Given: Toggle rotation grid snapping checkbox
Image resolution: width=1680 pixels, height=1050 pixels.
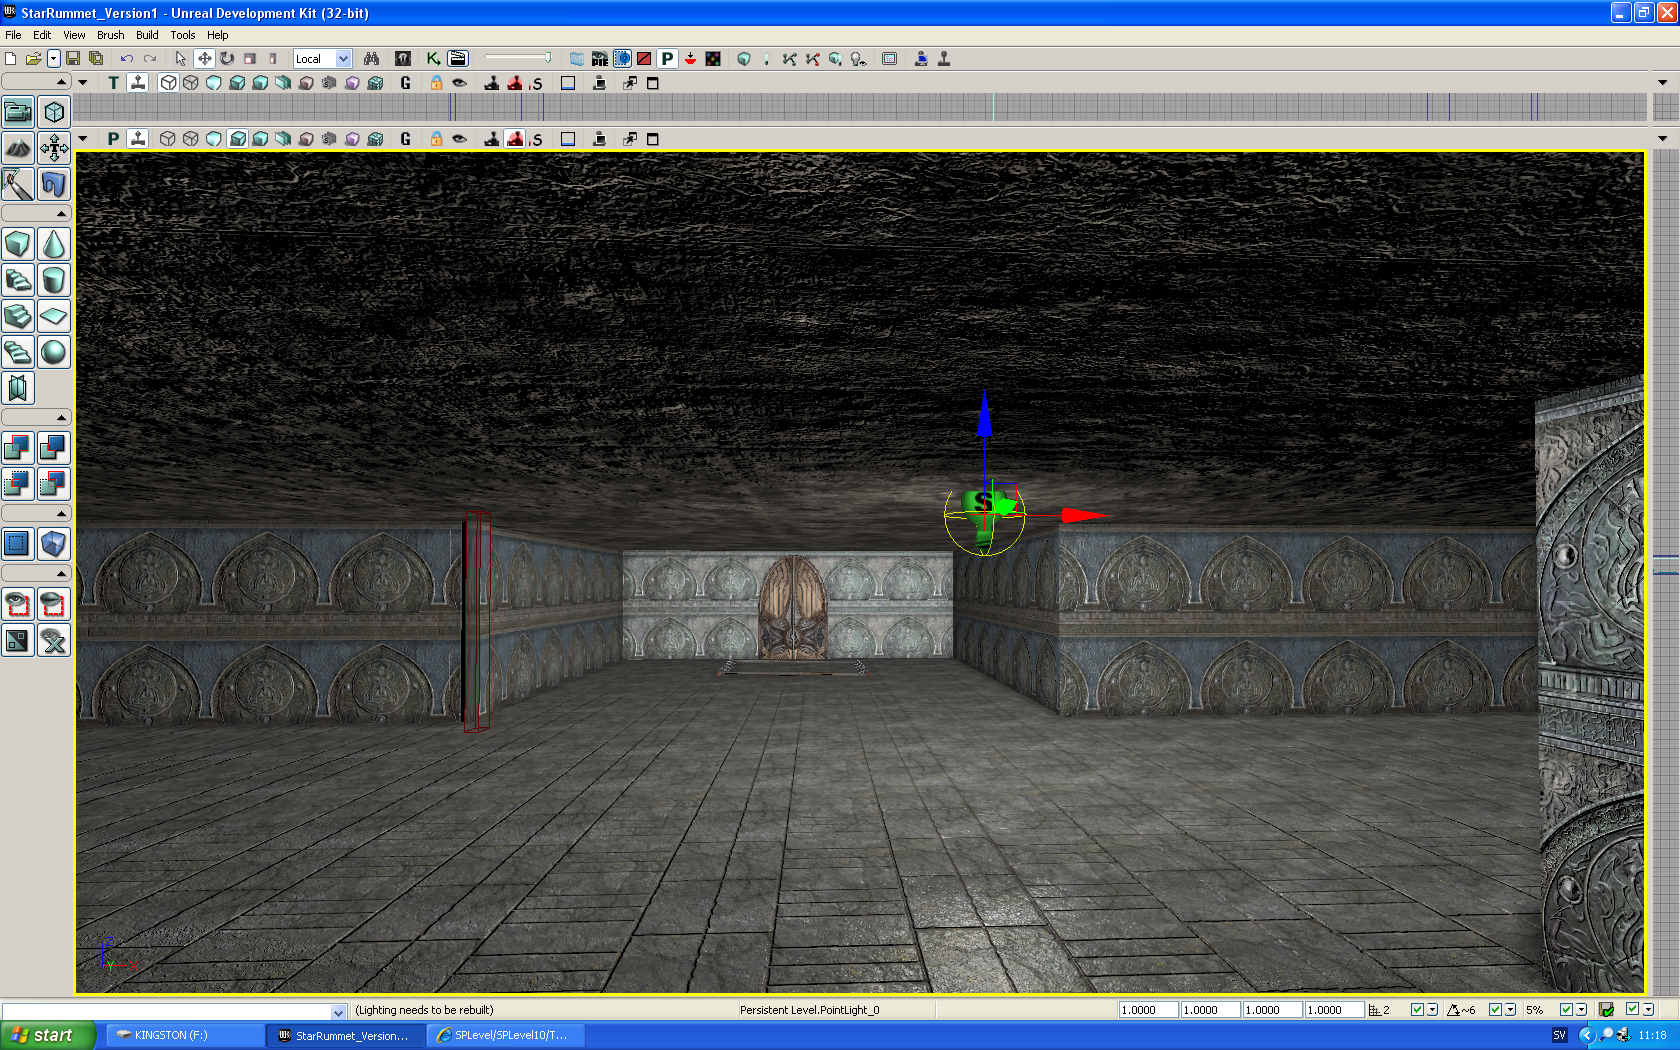Looking at the screenshot, I should tap(1495, 1010).
